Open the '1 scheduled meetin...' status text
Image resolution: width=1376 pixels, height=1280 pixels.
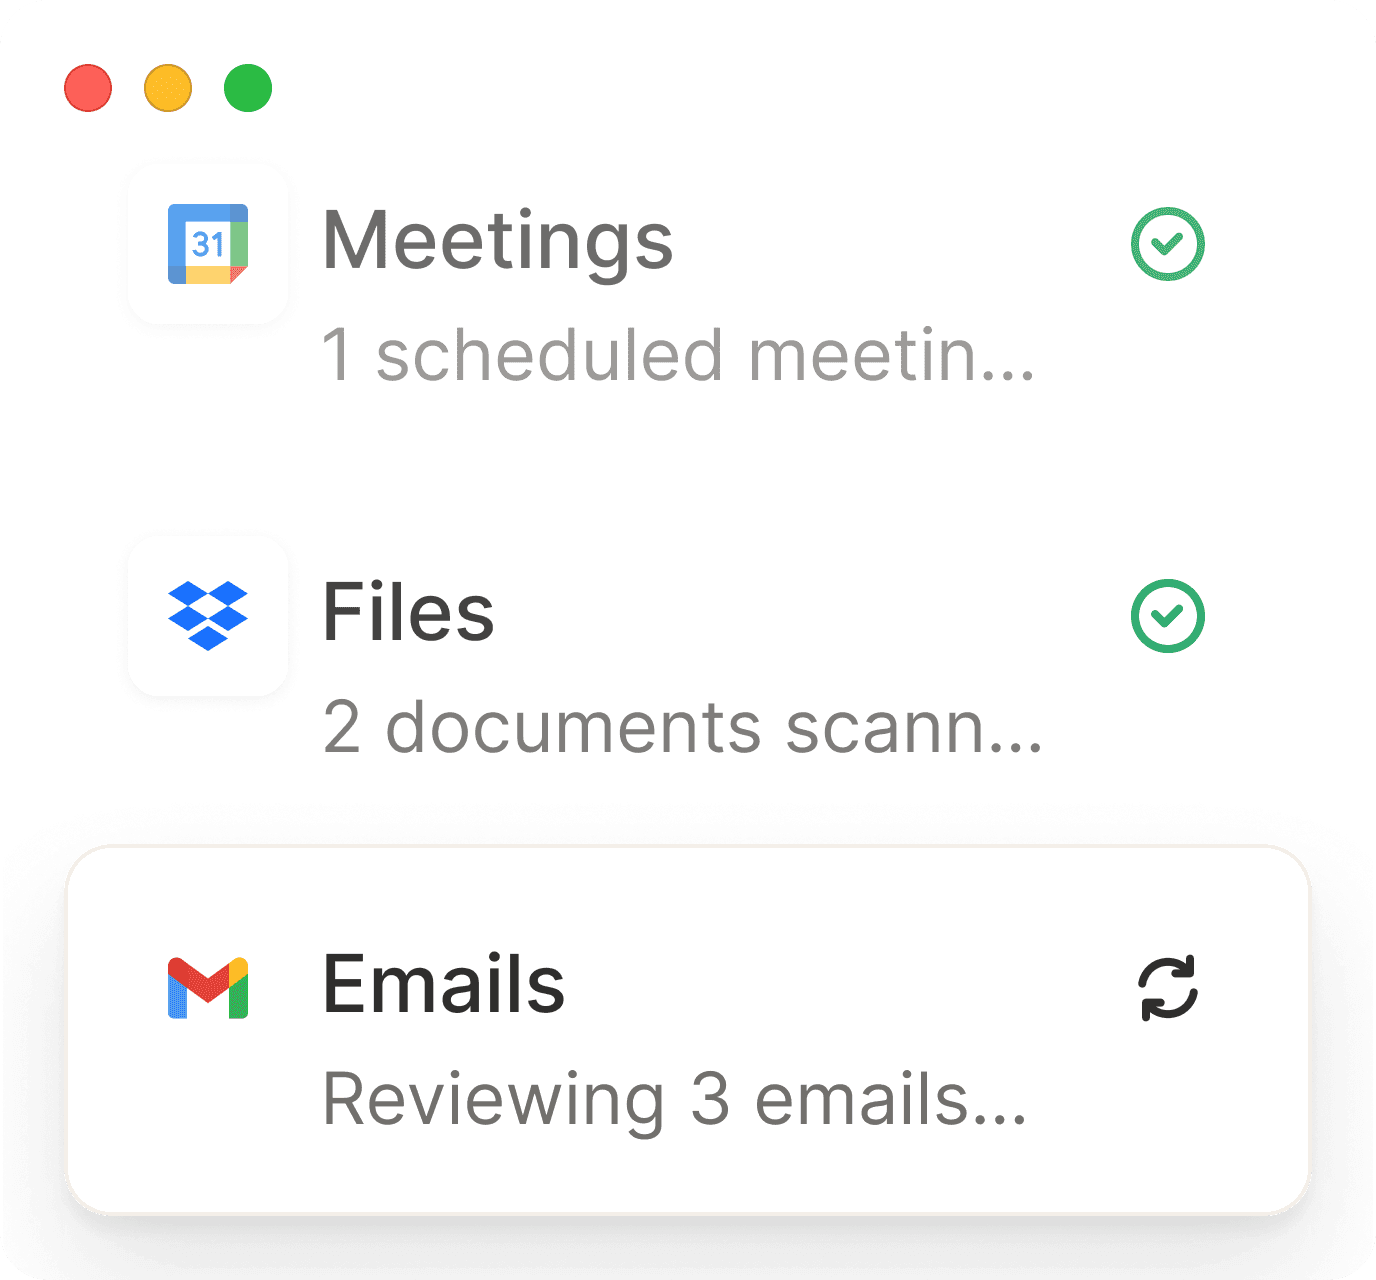[x=679, y=355]
